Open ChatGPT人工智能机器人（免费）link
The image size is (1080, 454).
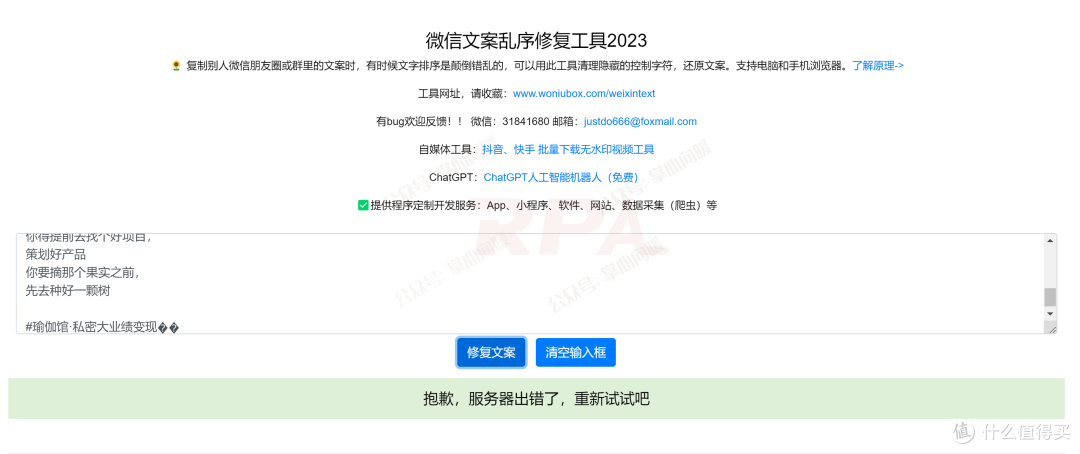point(561,177)
